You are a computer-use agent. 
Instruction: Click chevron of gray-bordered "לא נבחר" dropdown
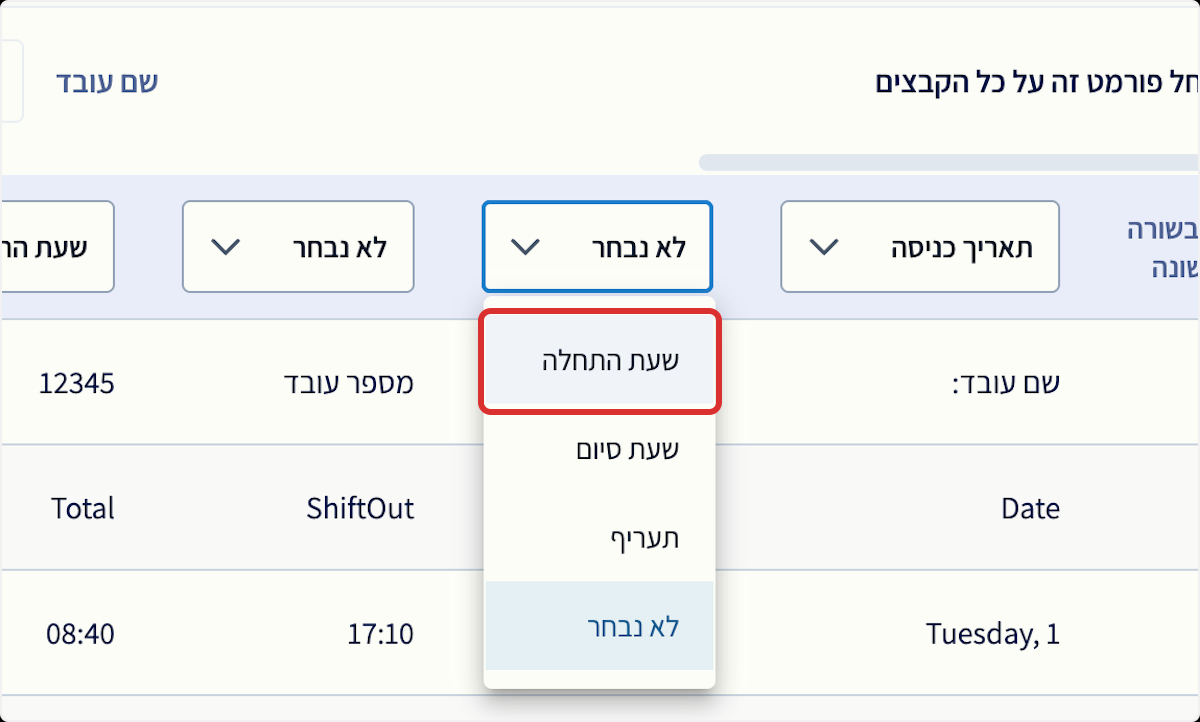pos(227,247)
